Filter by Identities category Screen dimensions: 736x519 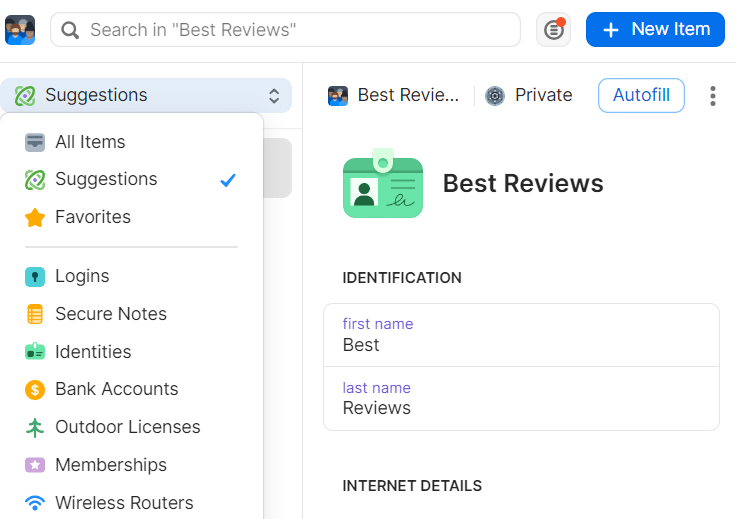click(x=131, y=352)
